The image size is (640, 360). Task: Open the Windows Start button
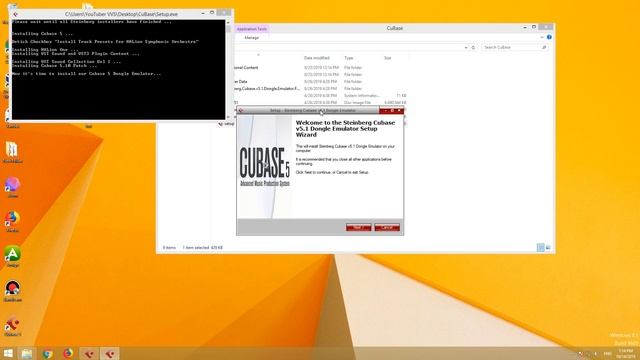(x=8, y=353)
